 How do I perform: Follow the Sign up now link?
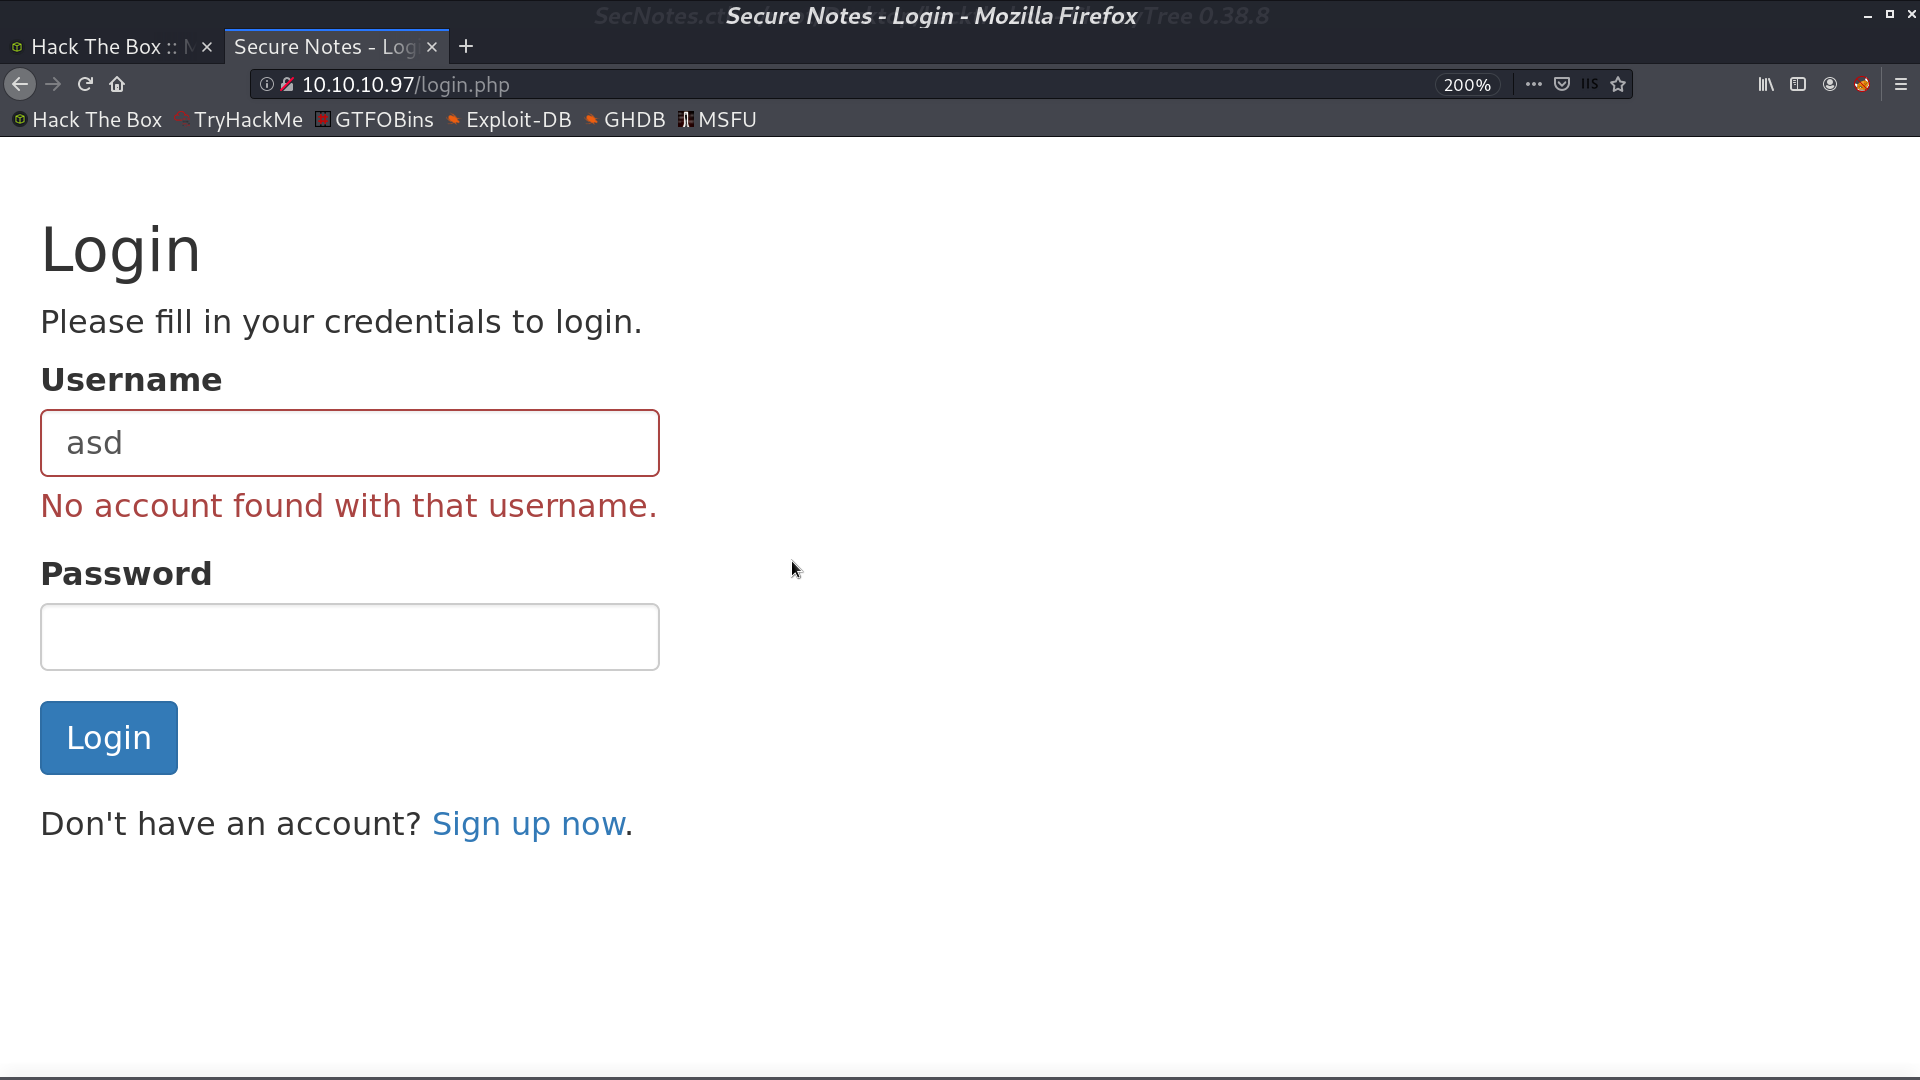[529, 824]
